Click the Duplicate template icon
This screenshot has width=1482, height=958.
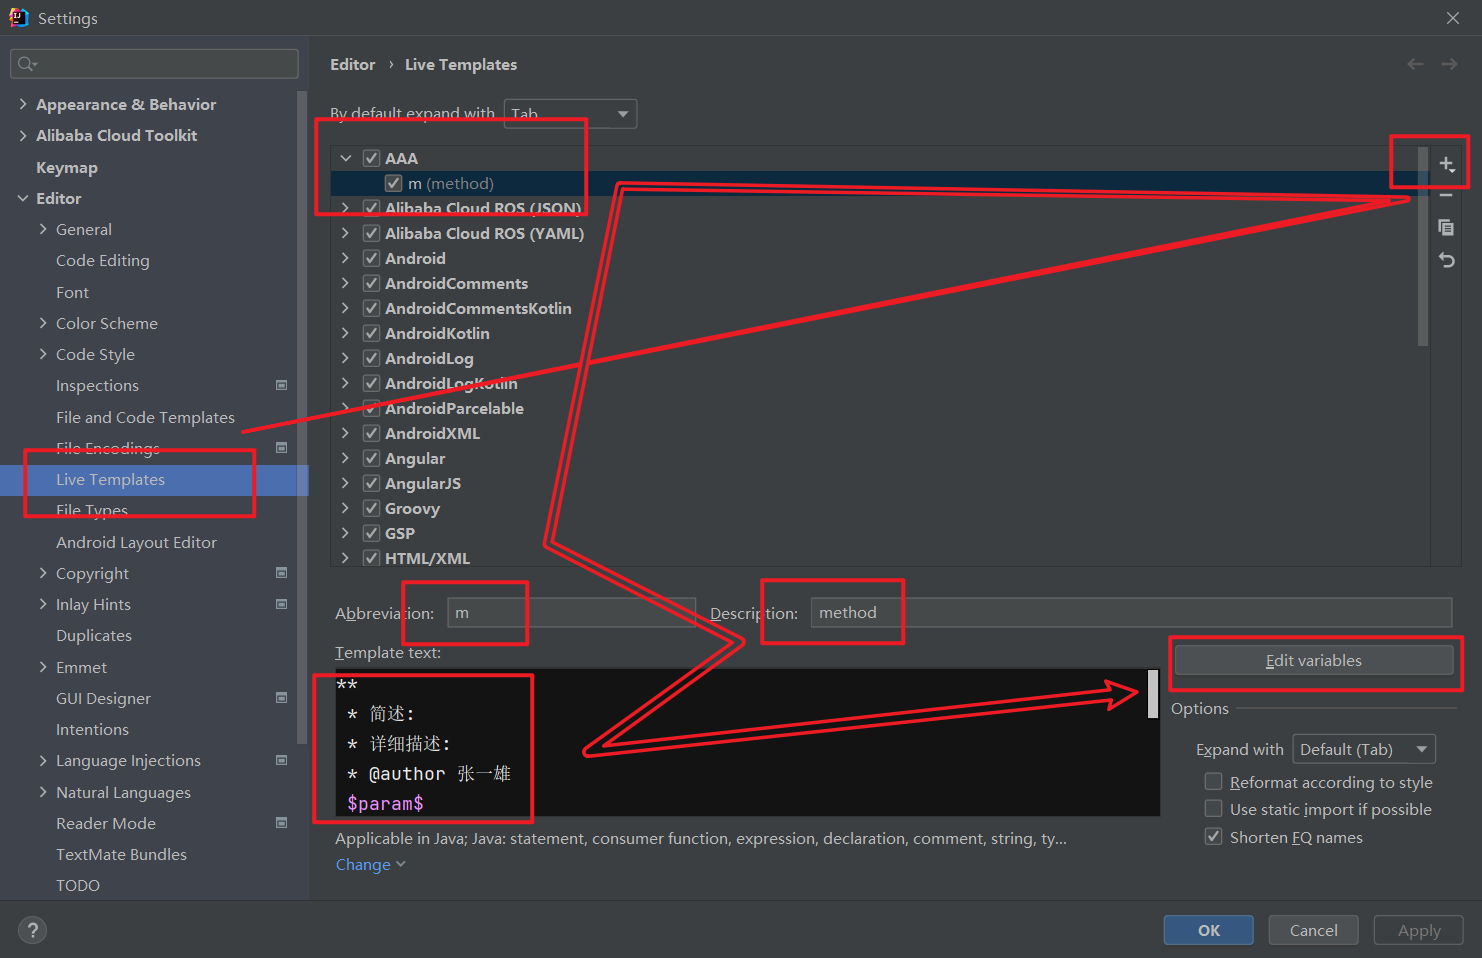click(x=1446, y=228)
